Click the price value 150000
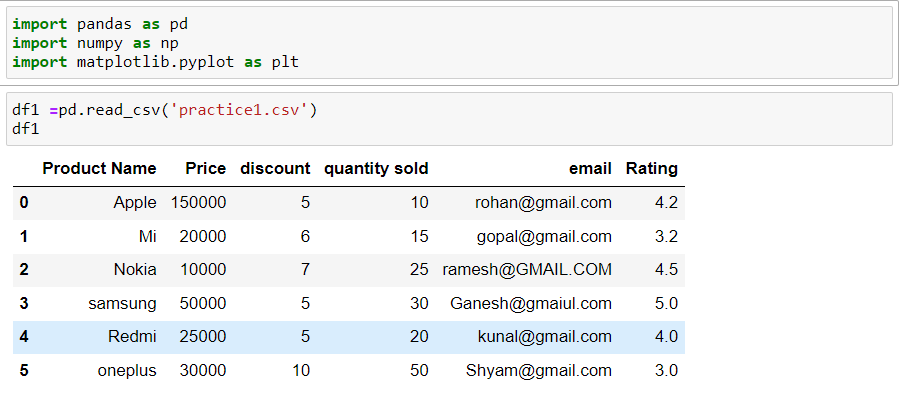901x413 pixels. click(198, 203)
